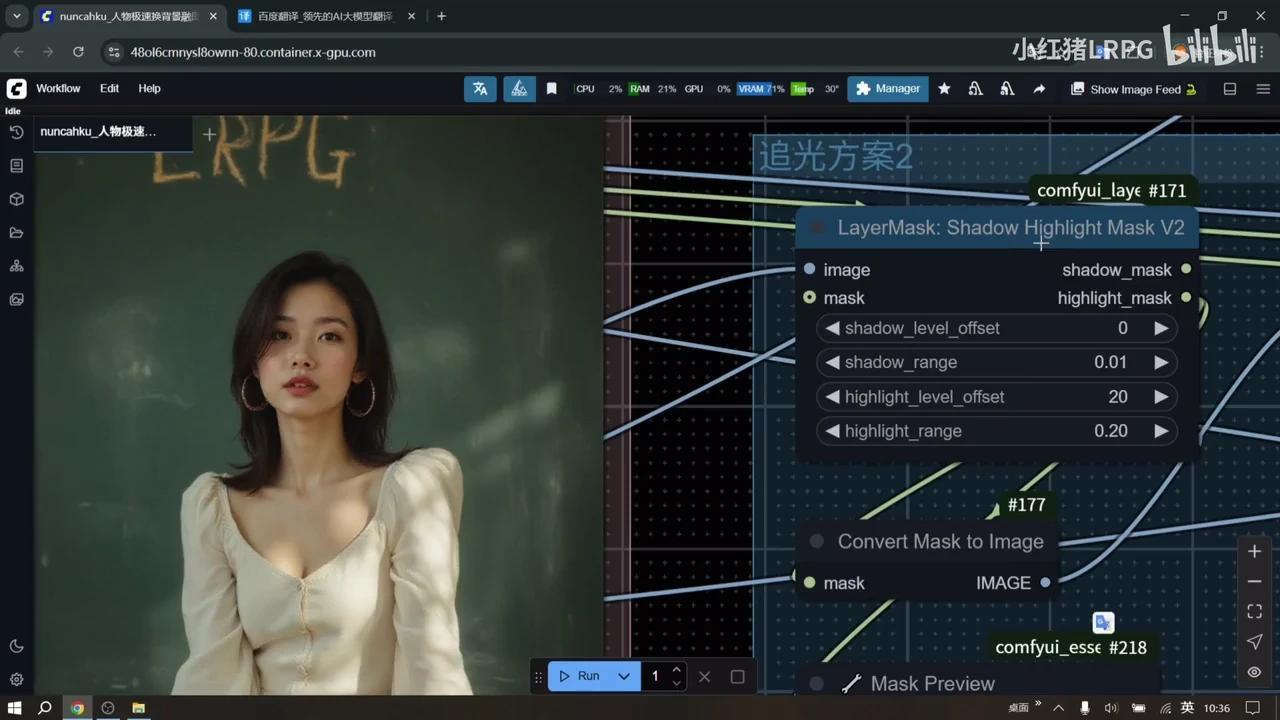This screenshot has width=1280, height=720.
Task: Open the browser tab search dropdown
Action: pyautogui.click(x=16, y=16)
